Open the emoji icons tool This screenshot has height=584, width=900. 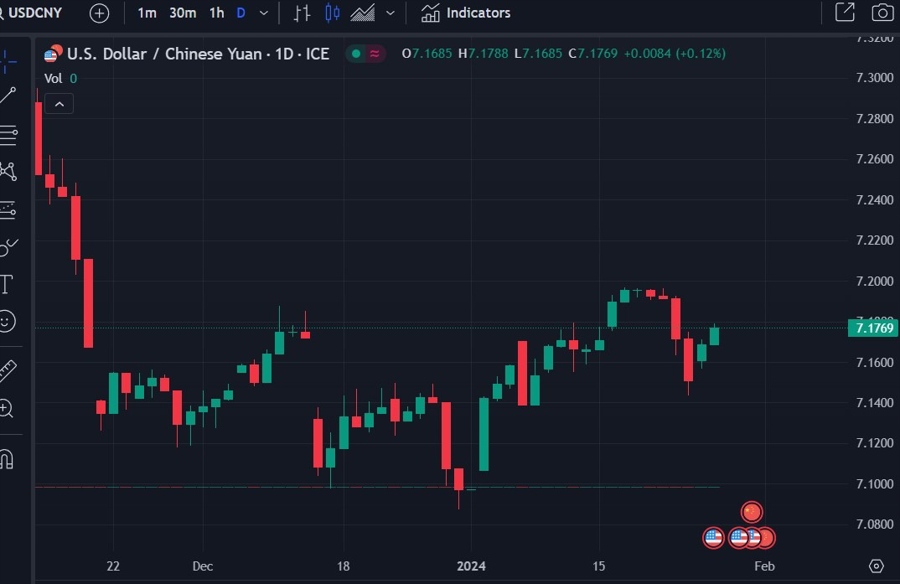point(7,321)
